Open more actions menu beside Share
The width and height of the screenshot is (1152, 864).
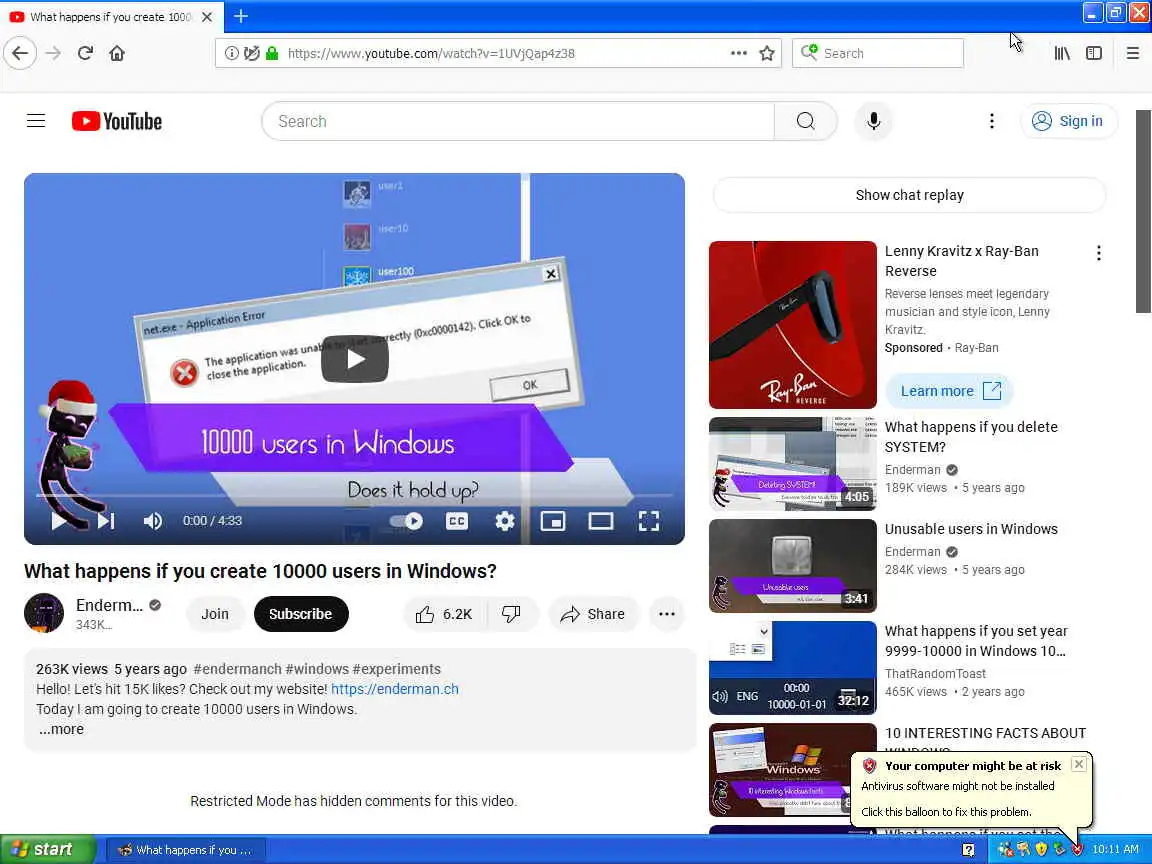tap(667, 614)
